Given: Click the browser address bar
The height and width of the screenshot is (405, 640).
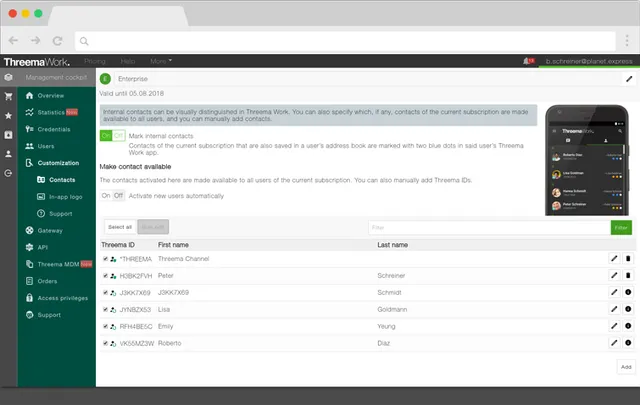Looking at the screenshot, I should [345, 41].
